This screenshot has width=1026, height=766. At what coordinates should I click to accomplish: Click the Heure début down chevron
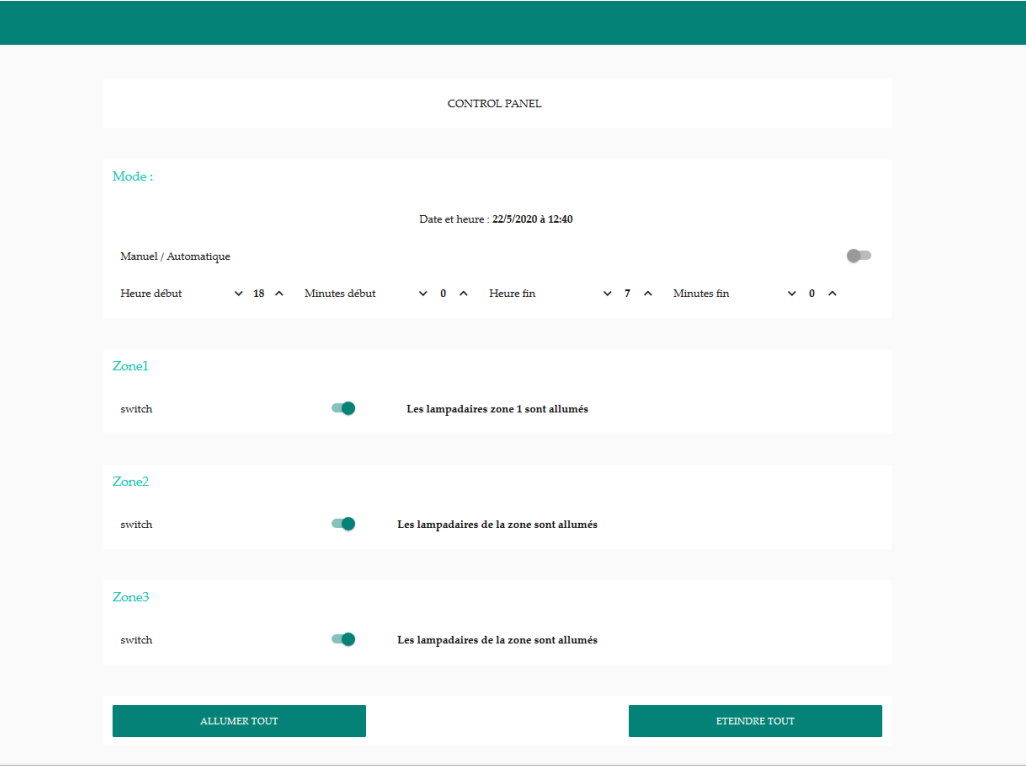point(238,293)
